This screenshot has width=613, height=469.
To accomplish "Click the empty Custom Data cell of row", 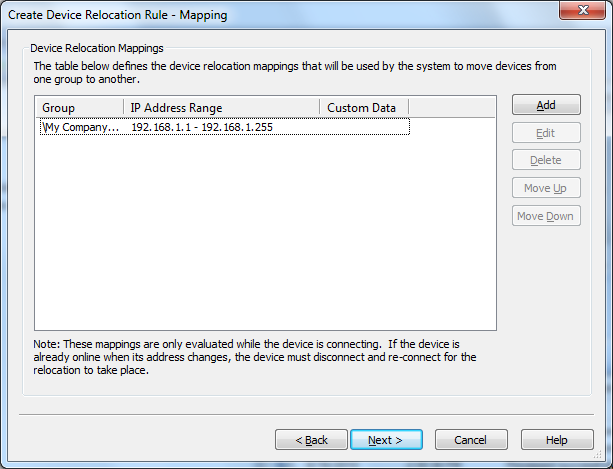I will coord(364,127).
